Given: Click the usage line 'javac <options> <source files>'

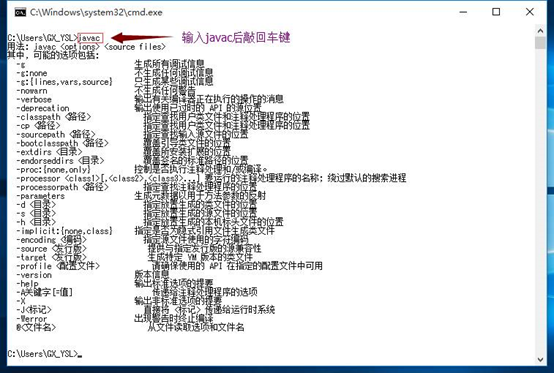Looking at the screenshot, I should coord(100,47).
